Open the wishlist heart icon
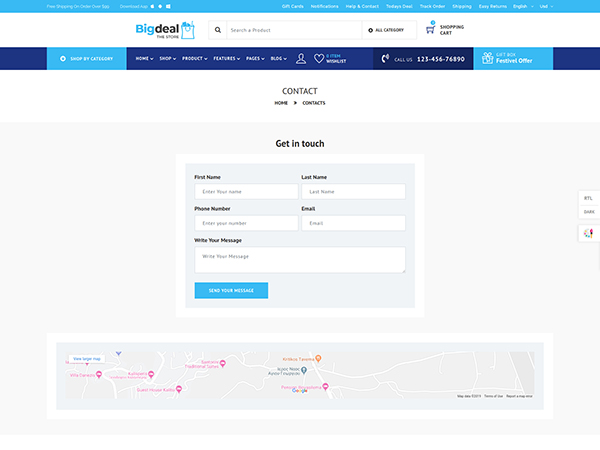The height and width of the screenshot is (450, 600). [x=319, y=59]
